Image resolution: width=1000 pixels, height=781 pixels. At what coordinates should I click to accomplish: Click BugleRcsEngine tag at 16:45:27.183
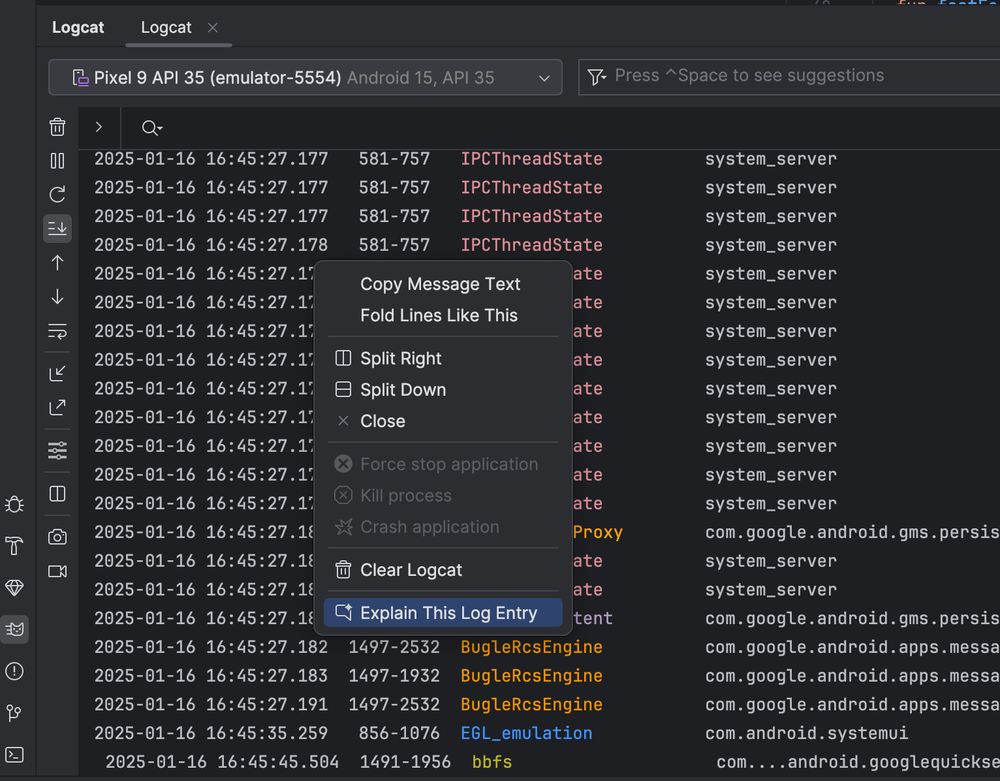(x=531, y=676)
